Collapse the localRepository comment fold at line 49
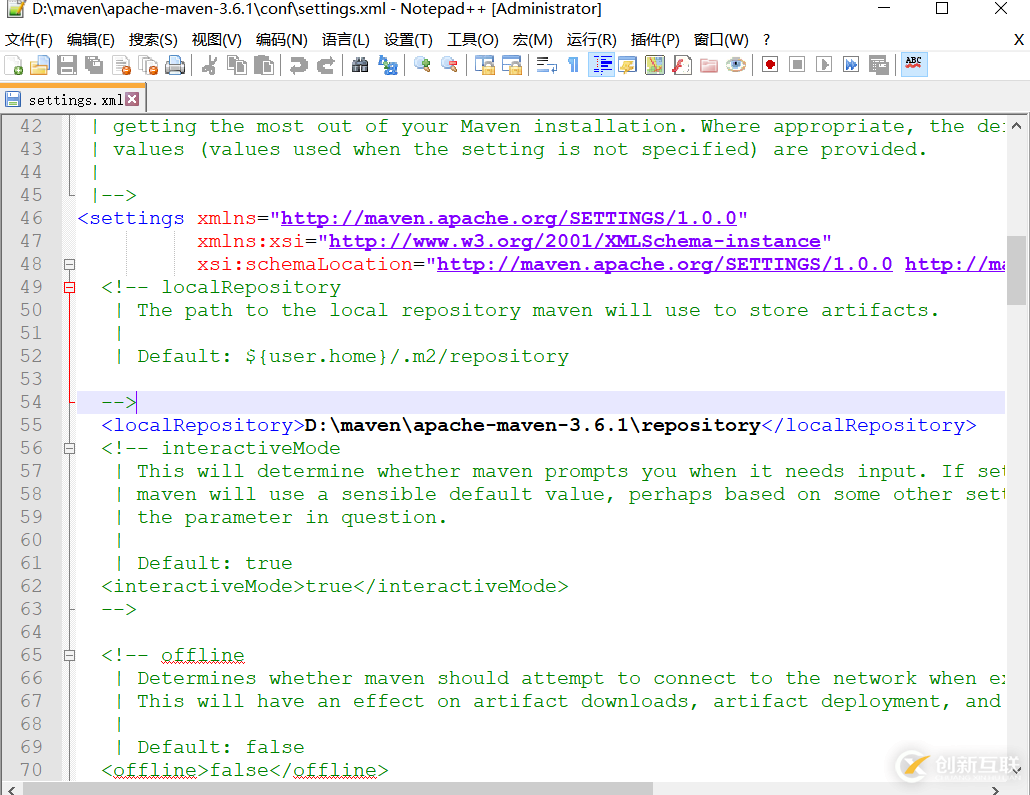Image resolution: width=1030 pixels, height=795 pixels. tap(67, 287)
